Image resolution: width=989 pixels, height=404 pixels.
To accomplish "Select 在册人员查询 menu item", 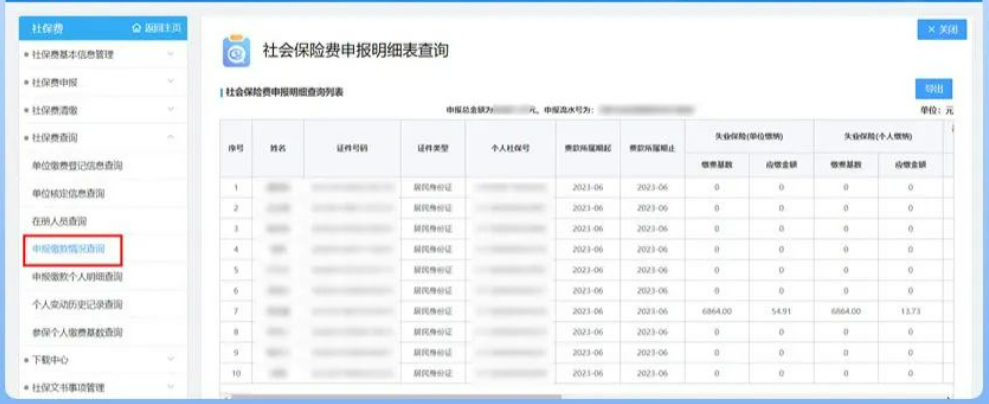I will pos(60,220).
